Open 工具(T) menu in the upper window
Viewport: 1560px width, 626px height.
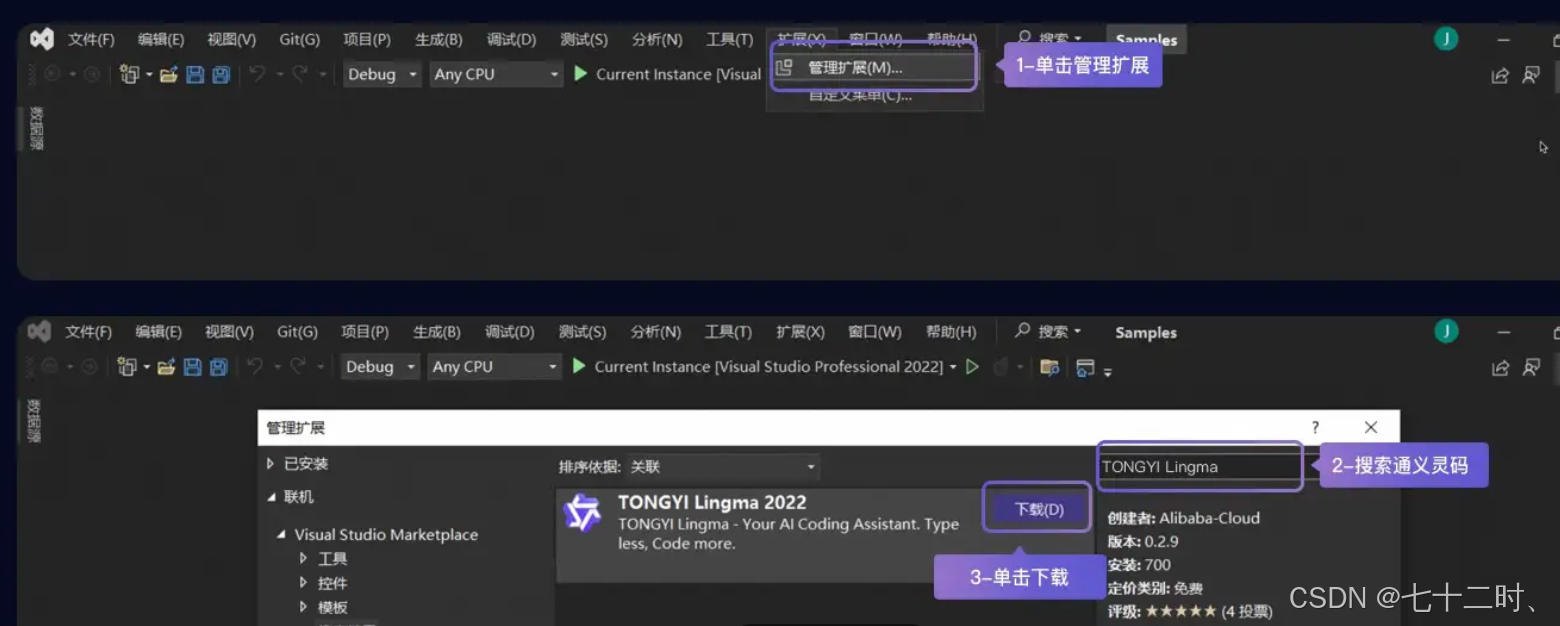tap(729, 39)
